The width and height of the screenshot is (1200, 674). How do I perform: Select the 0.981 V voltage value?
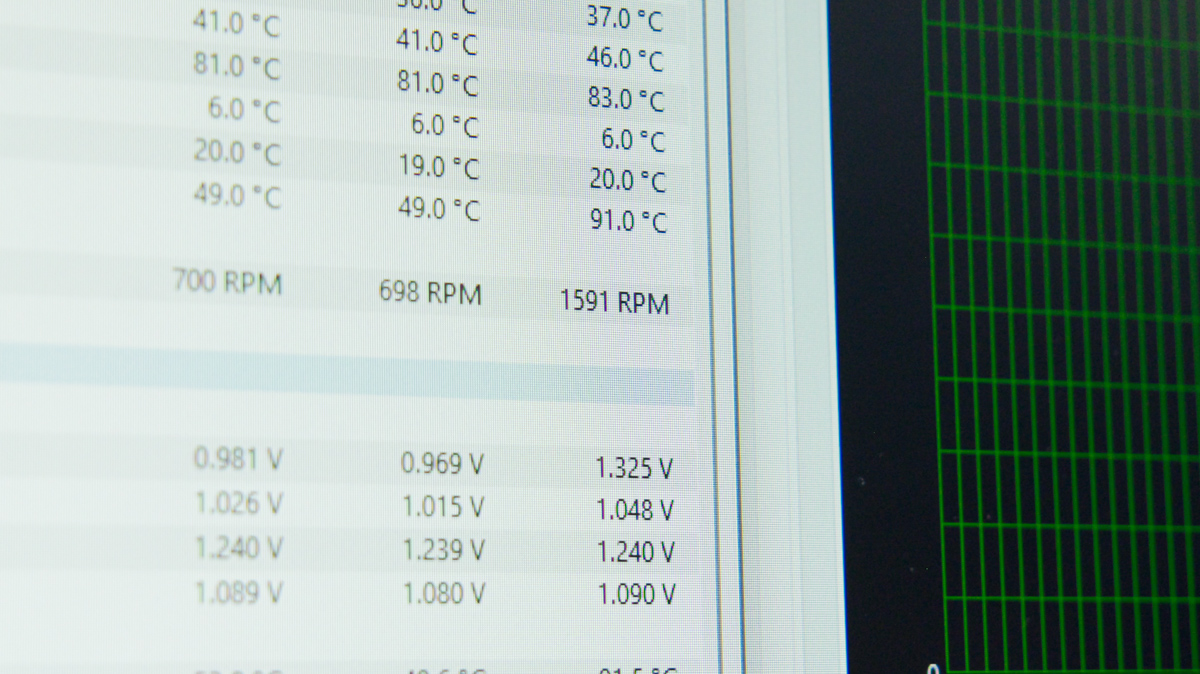(238, 460)
